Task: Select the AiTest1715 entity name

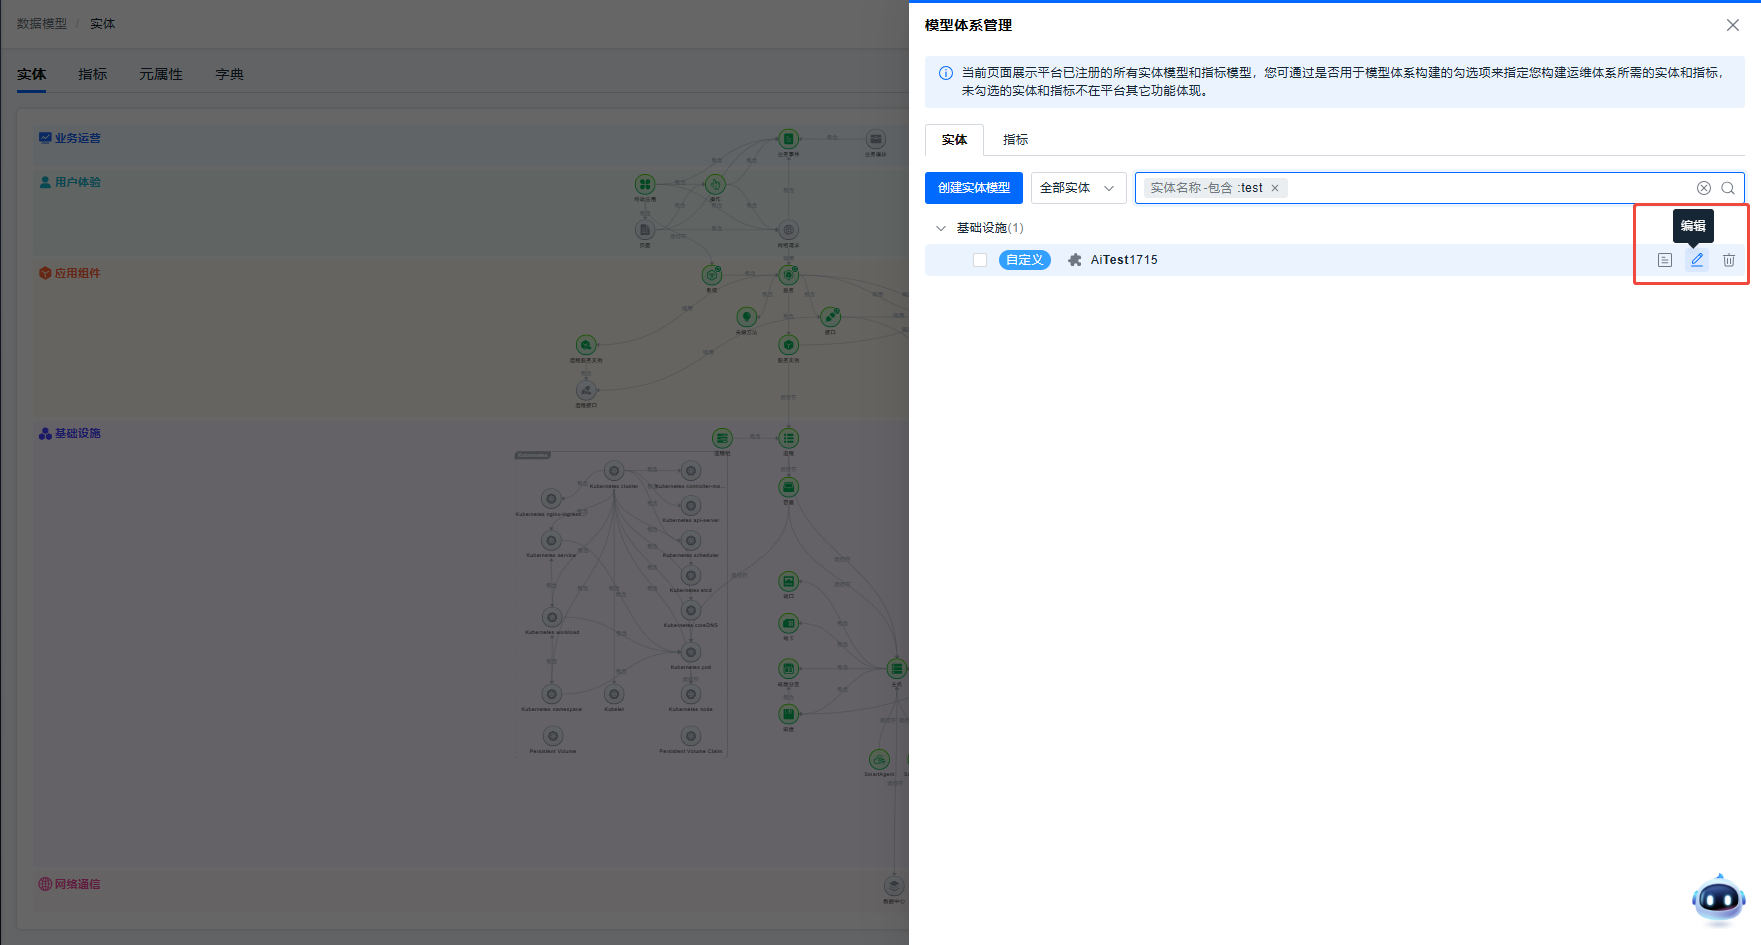Action: point(1124,260)
